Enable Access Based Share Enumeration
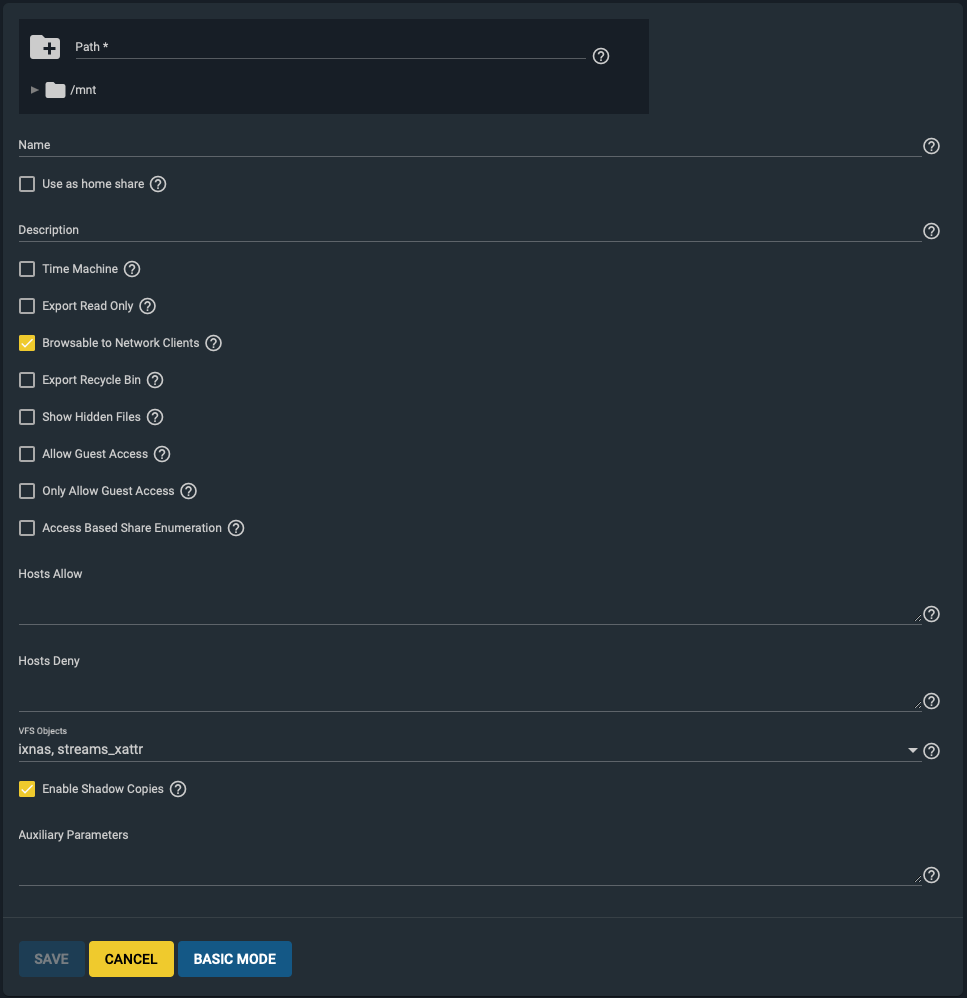The image size is (967, 998). pyautogui.click(x=27, y=528)
